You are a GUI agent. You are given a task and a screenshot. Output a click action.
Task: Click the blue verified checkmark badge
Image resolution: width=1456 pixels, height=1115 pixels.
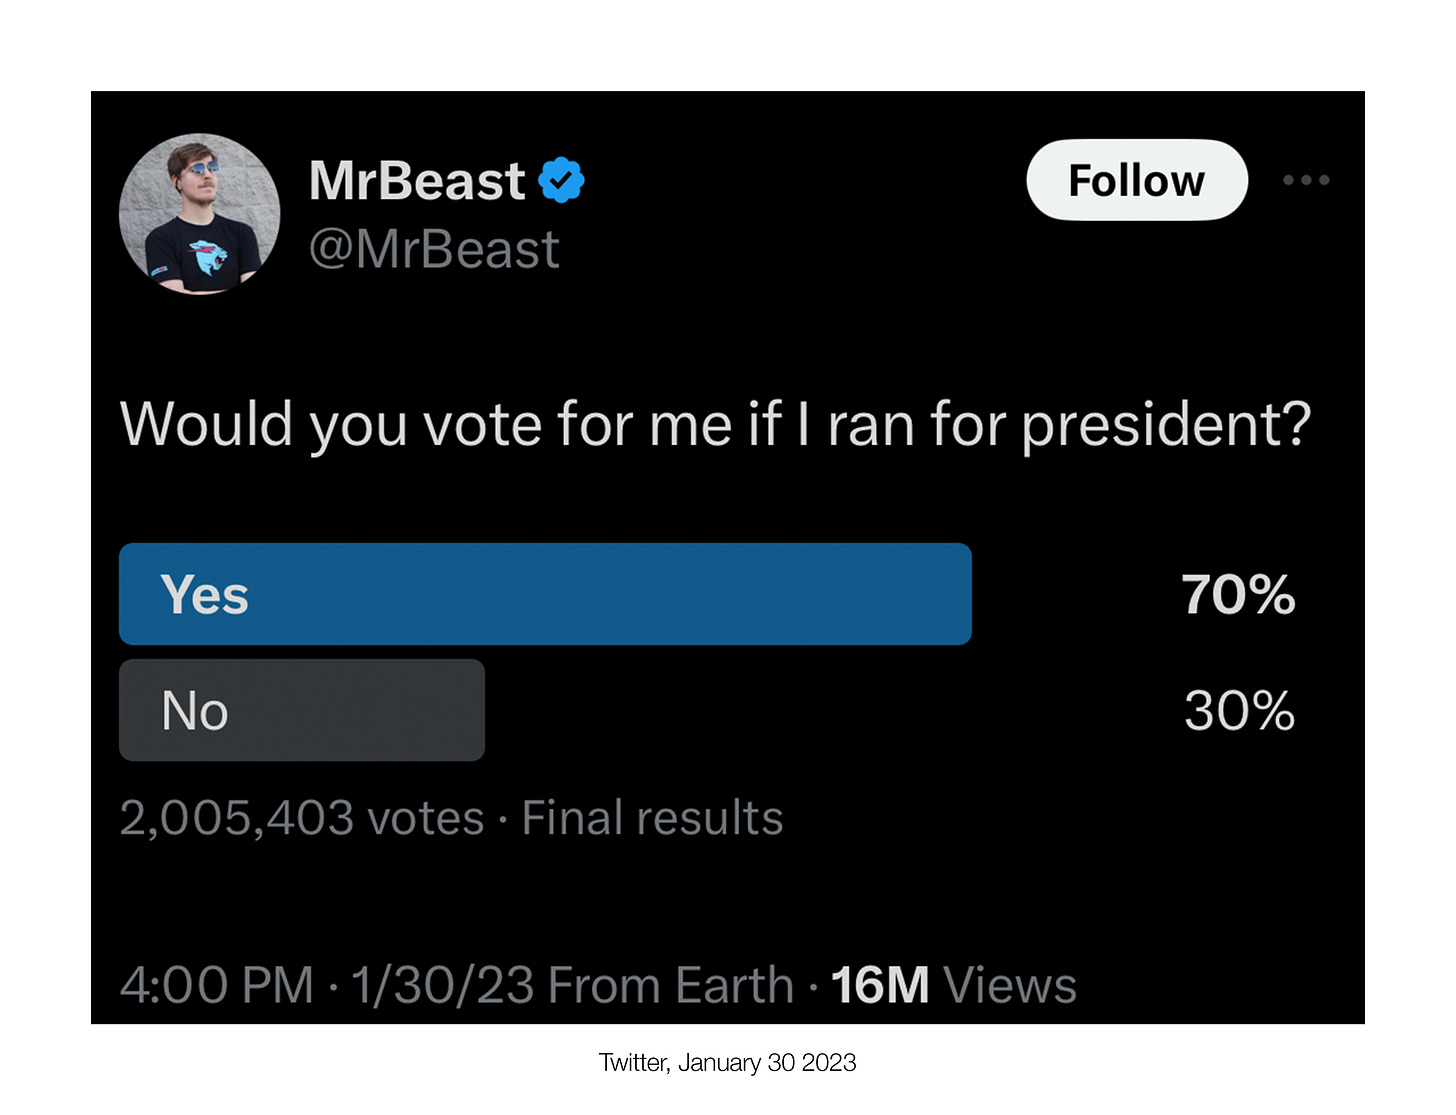[561, 181]
